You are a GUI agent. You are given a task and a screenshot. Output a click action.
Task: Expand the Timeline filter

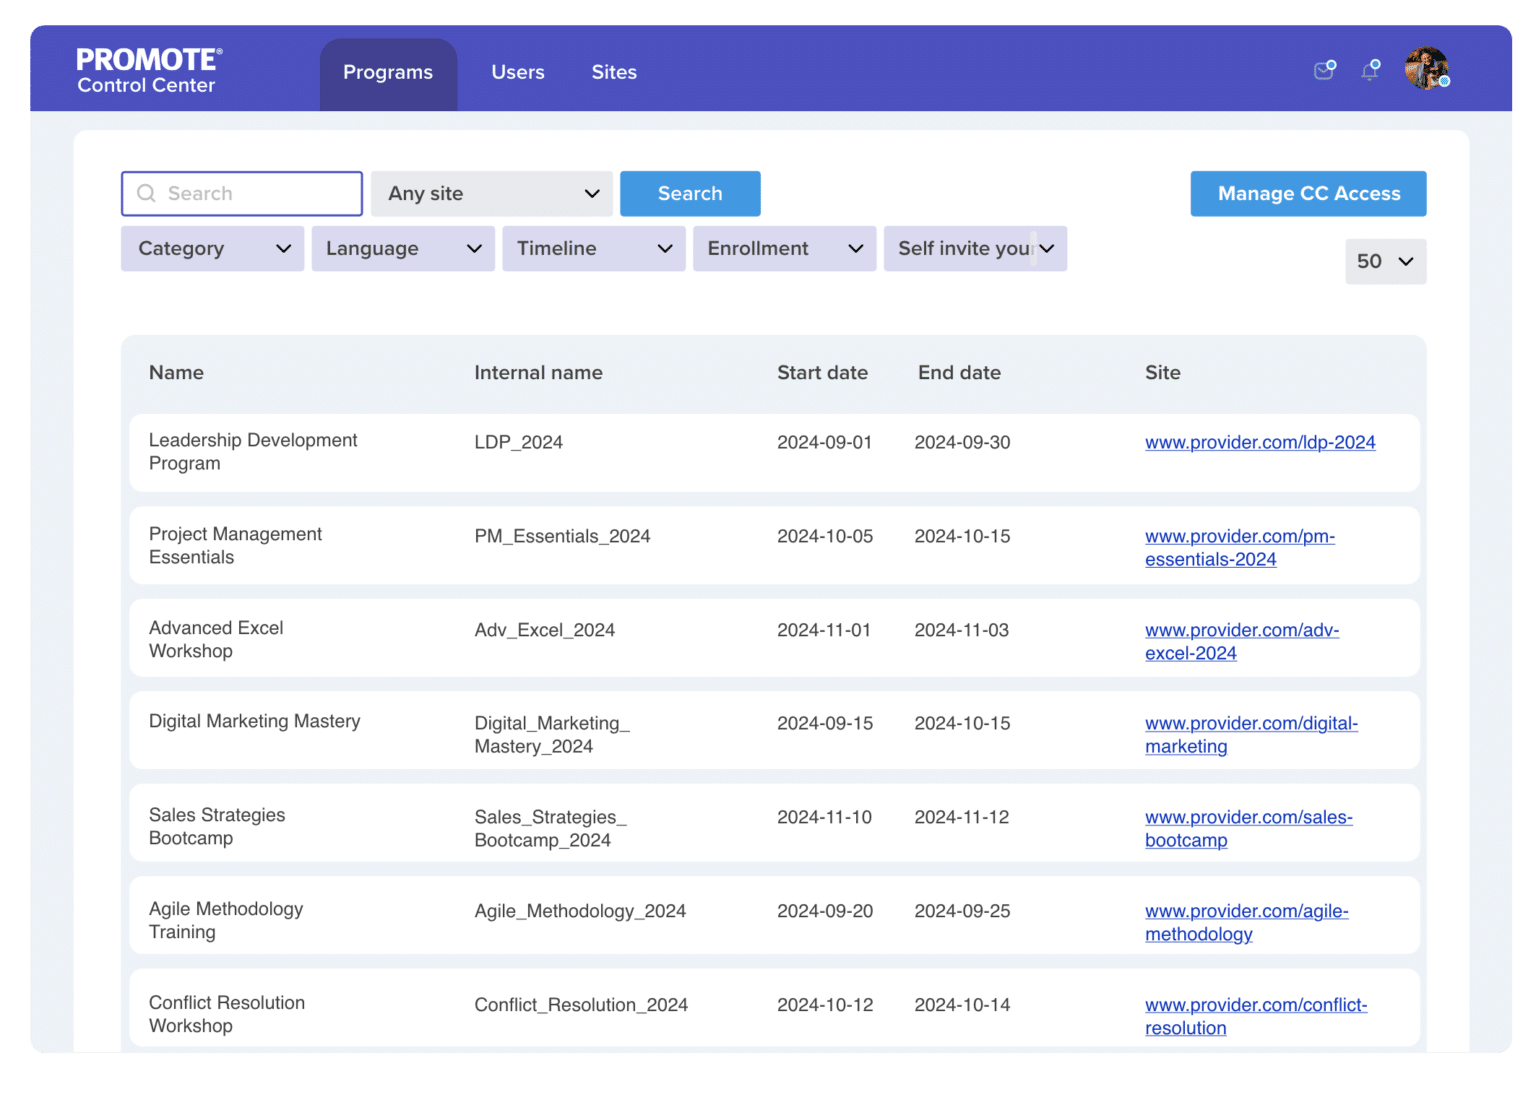click(x=594, y=248)
